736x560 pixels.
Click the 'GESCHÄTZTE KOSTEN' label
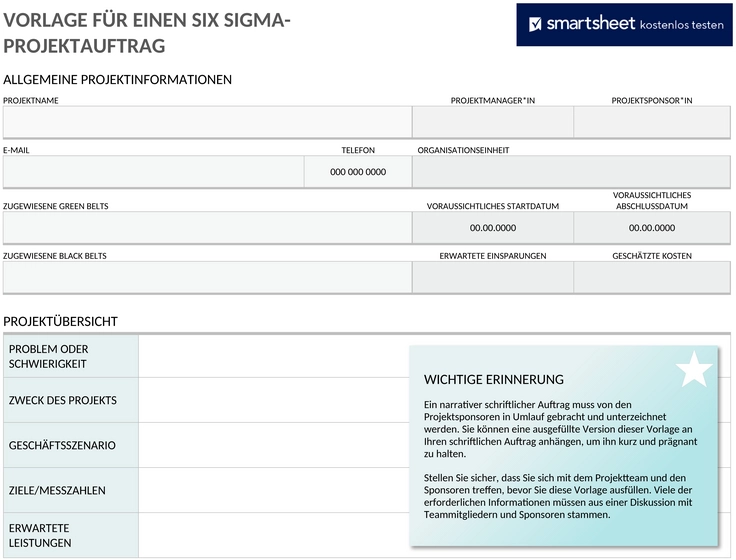[x=652, y=256]
